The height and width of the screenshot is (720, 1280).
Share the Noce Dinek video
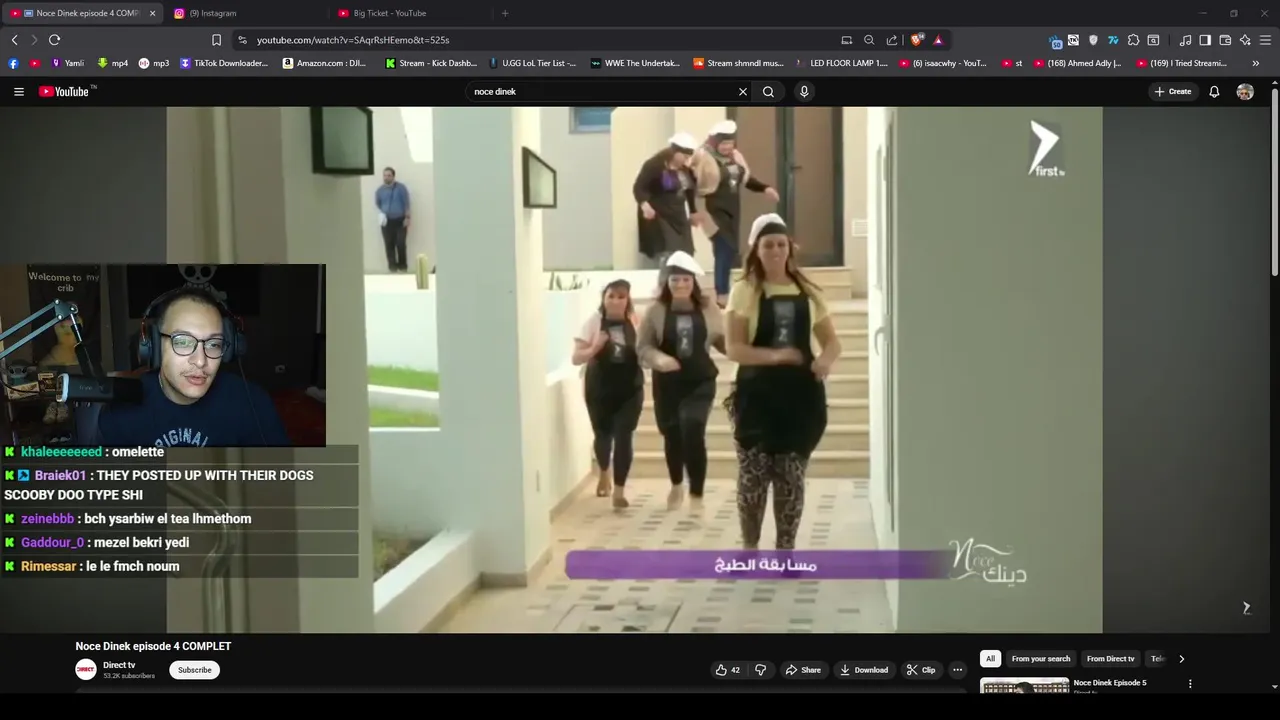coord(803,670)
